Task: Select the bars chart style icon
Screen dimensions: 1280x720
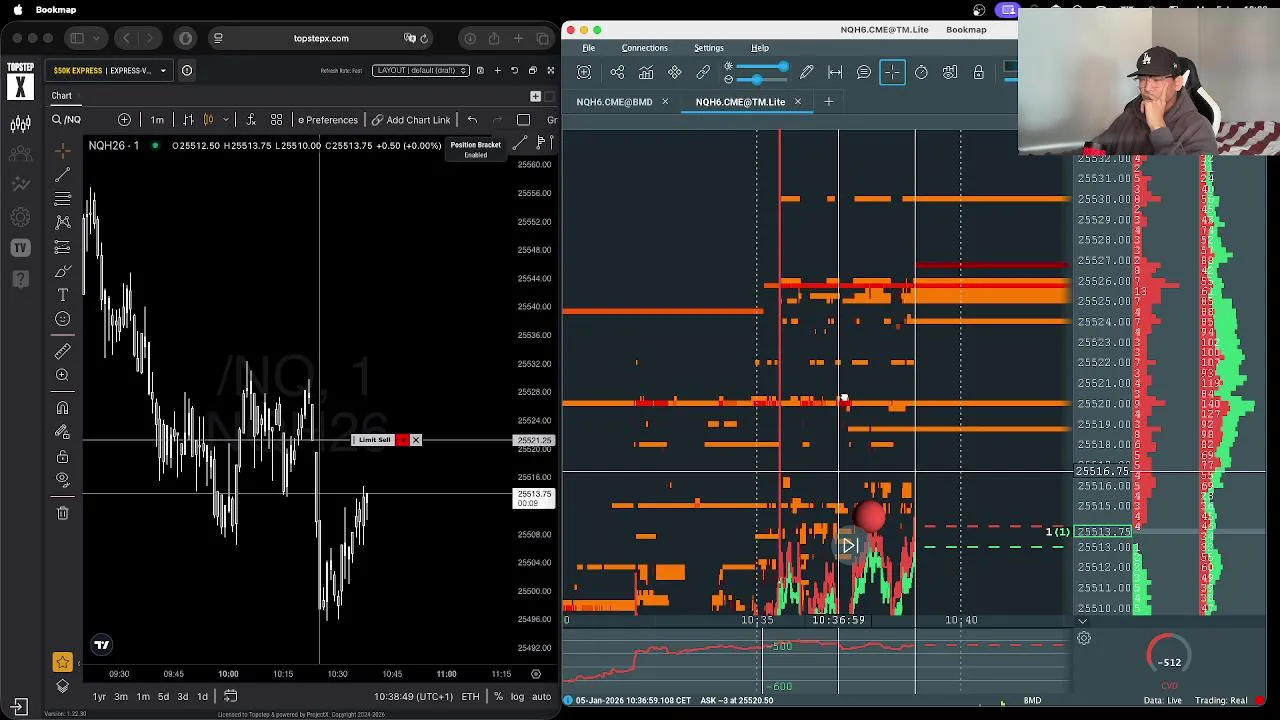Action: pyautogui.click(x=187, y=120)
